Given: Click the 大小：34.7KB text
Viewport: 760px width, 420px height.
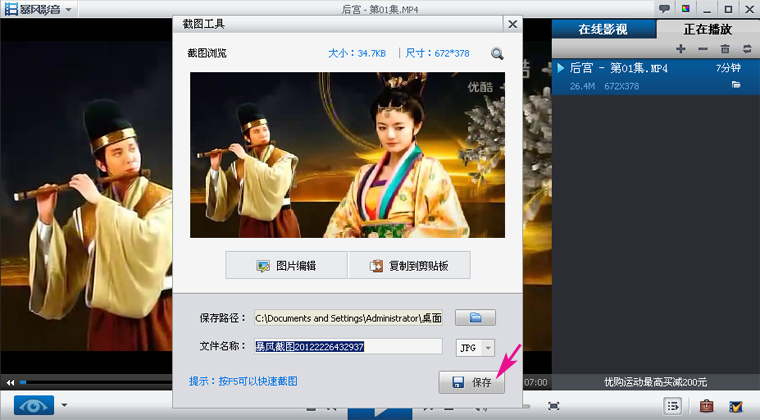Looking at the screenshot, I should pyautogui.click(x=357, y=53).
